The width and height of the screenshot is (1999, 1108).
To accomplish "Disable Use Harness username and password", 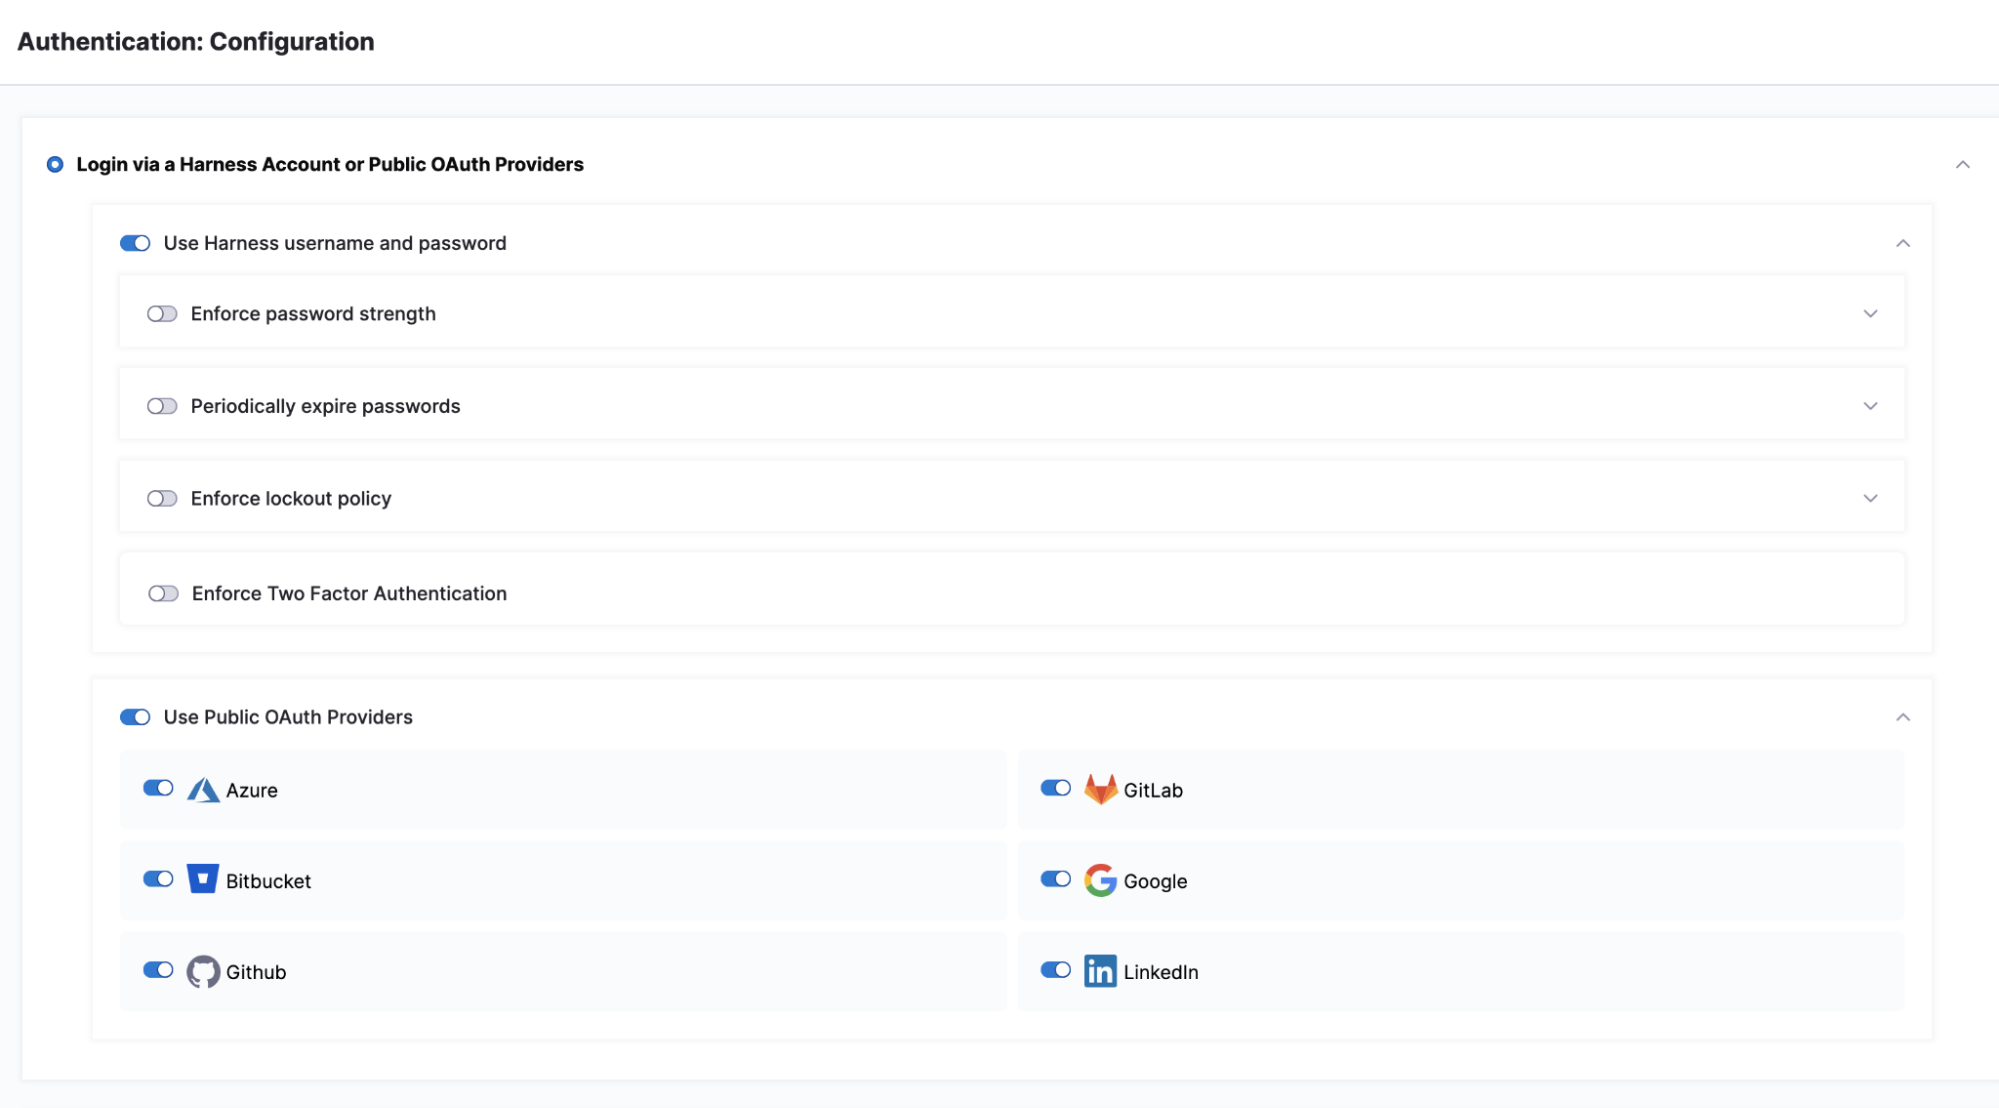I will click(135, 242).
